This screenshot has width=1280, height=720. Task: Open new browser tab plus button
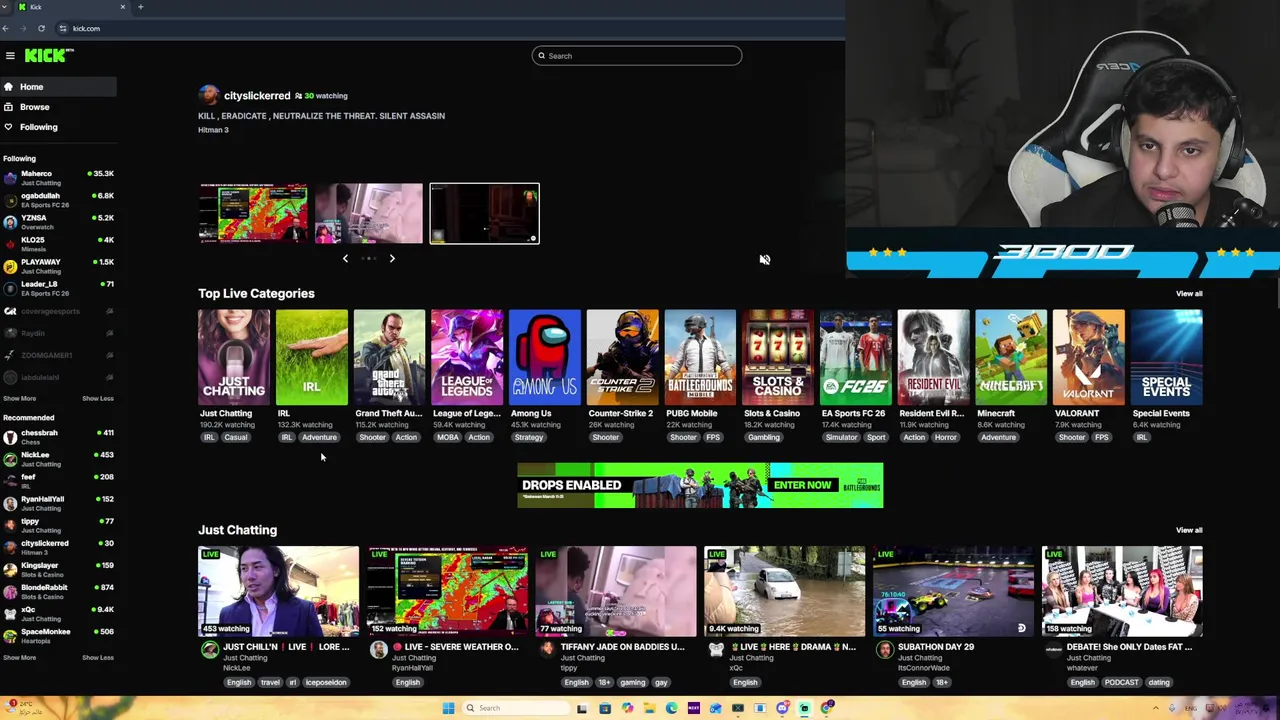140,7
